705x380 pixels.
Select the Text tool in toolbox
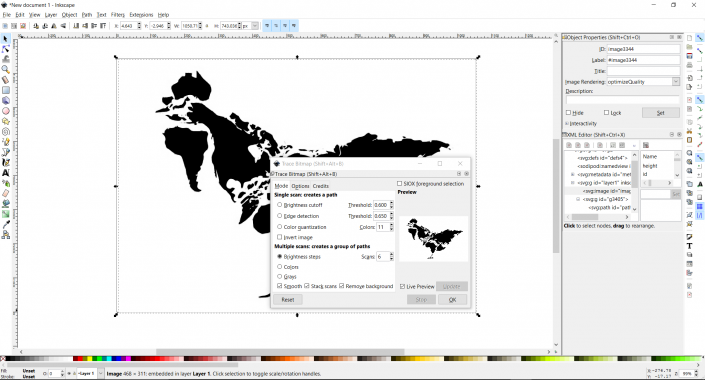(x=5, y=173)
